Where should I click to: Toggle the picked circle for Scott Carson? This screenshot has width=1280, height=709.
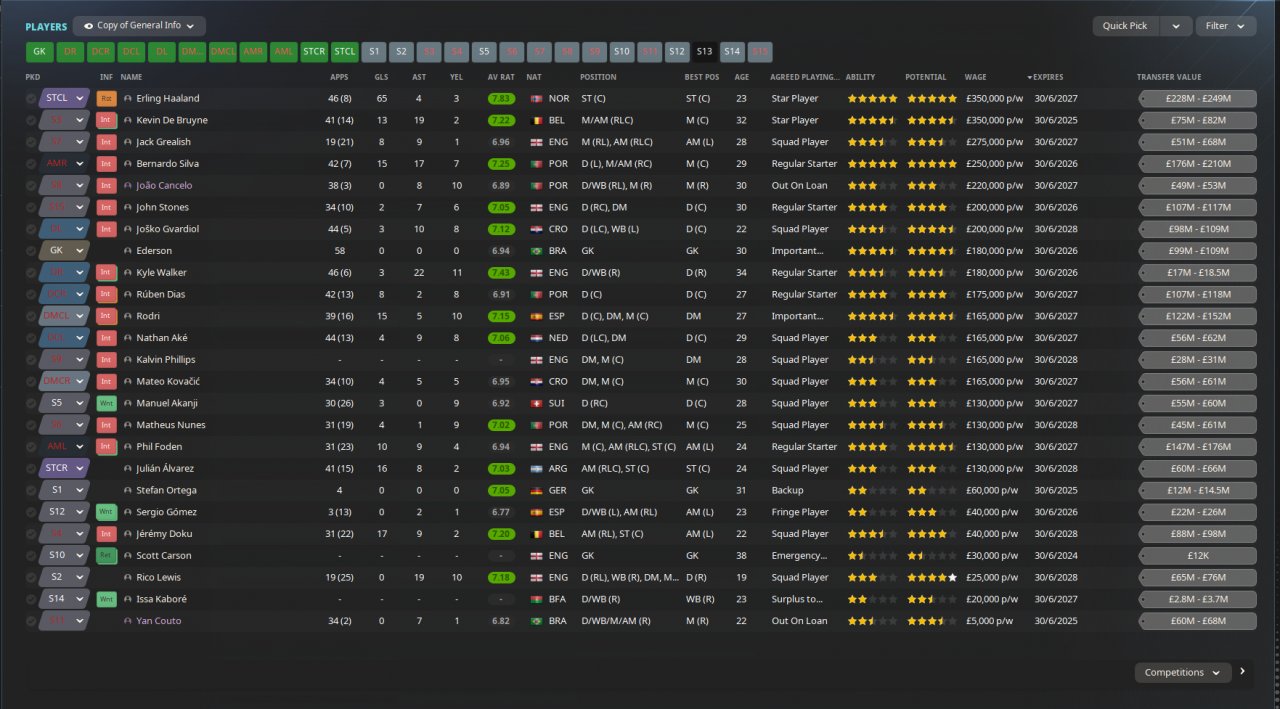31,555
